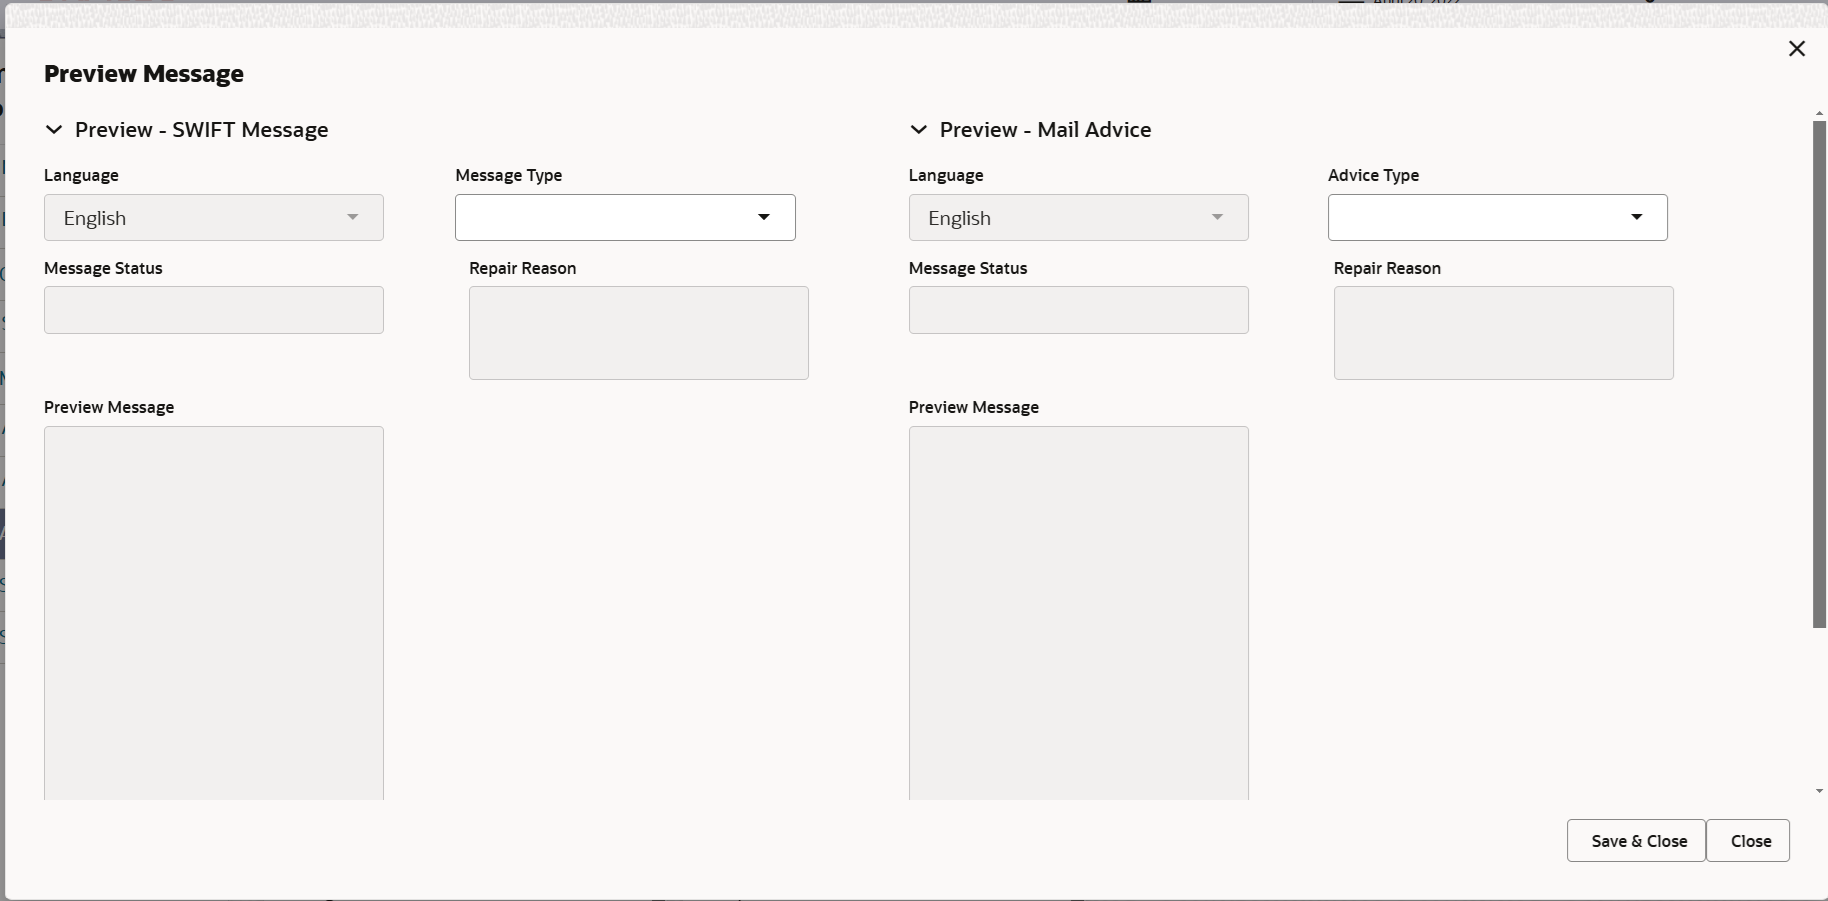Image resolution: width=1828 pixels, height=901 pixels.
Task: Close the Preview Message dialog with X
Action: click(x=1796, y=49)
